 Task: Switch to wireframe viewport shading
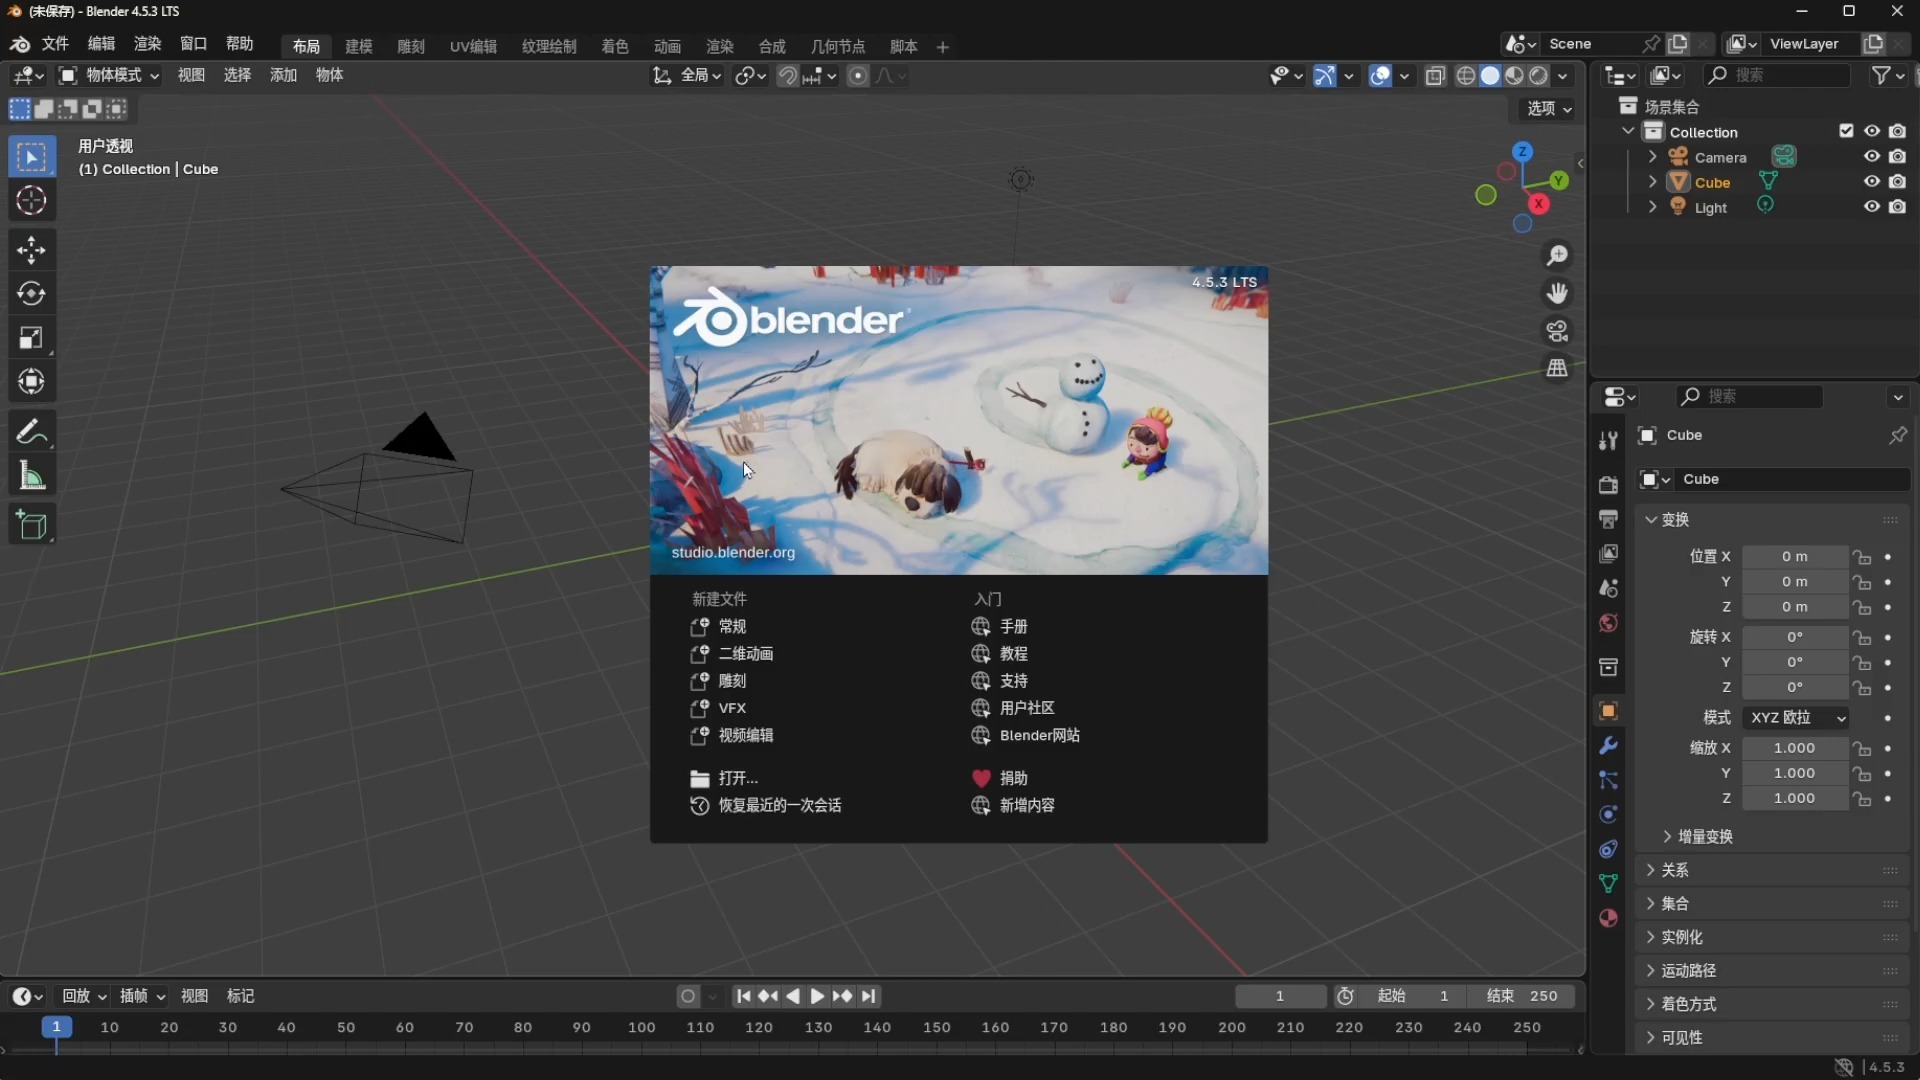(1466, 76)
